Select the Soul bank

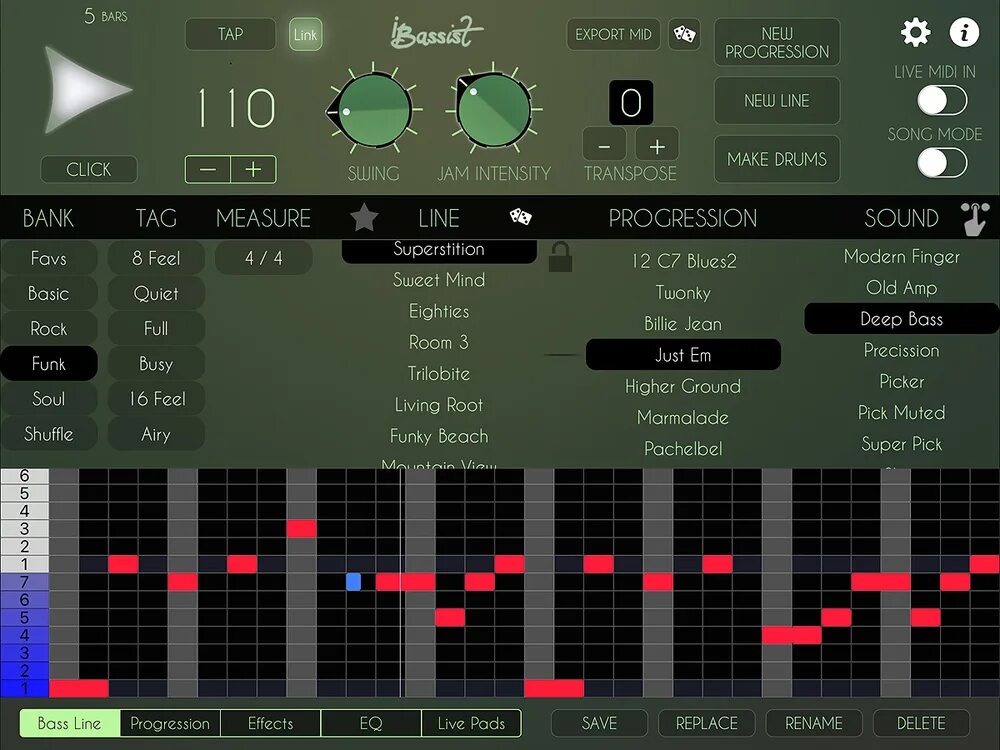49,399
